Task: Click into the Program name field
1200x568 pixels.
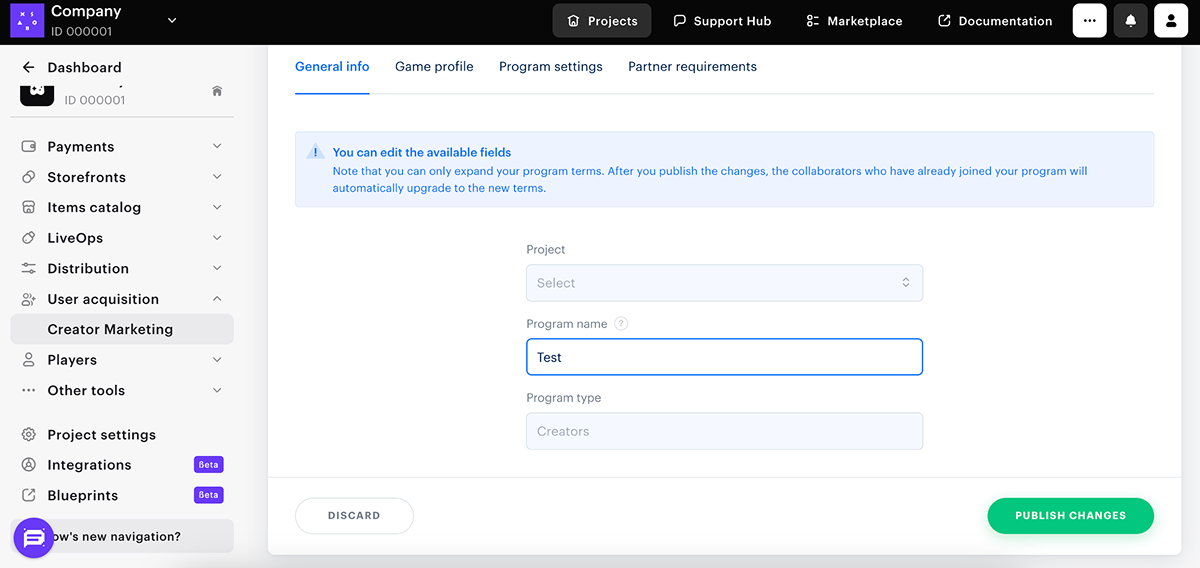Action: pyautogui.click(x=724, y=358)
